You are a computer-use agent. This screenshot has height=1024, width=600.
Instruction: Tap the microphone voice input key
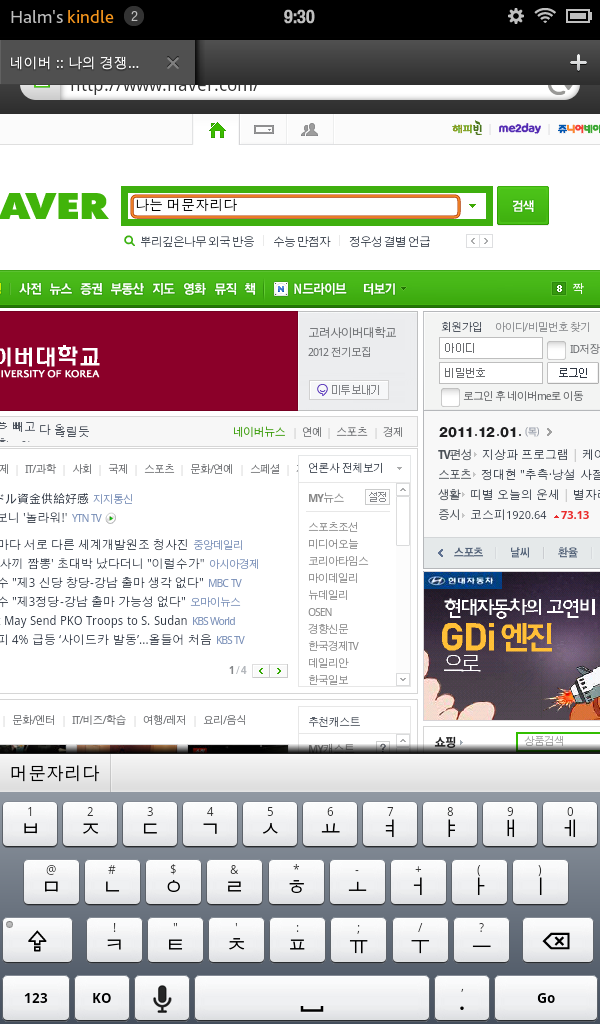[162, 998]
